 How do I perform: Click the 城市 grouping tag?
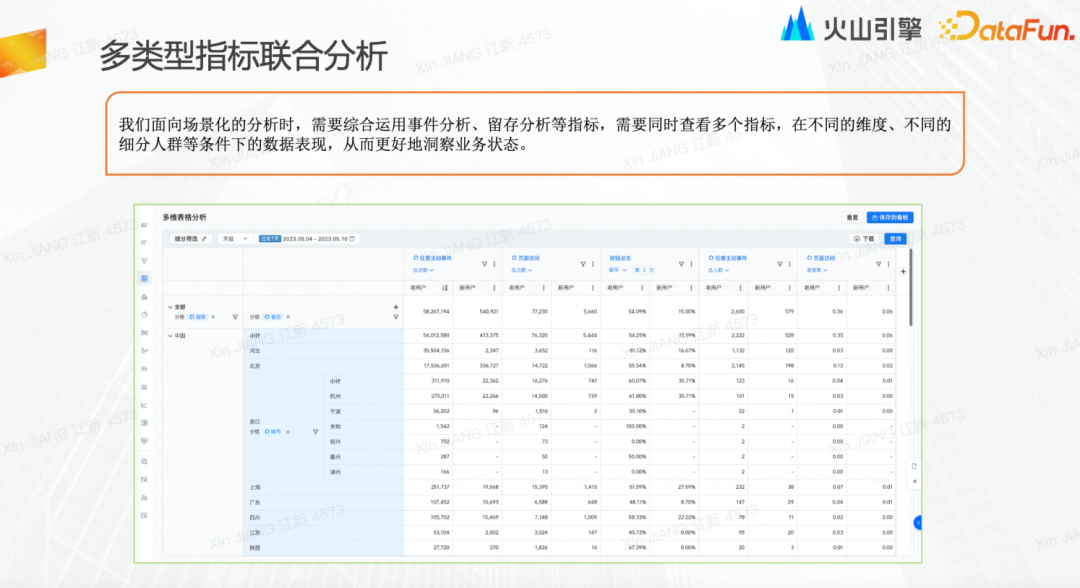click(x=273, y=432)
